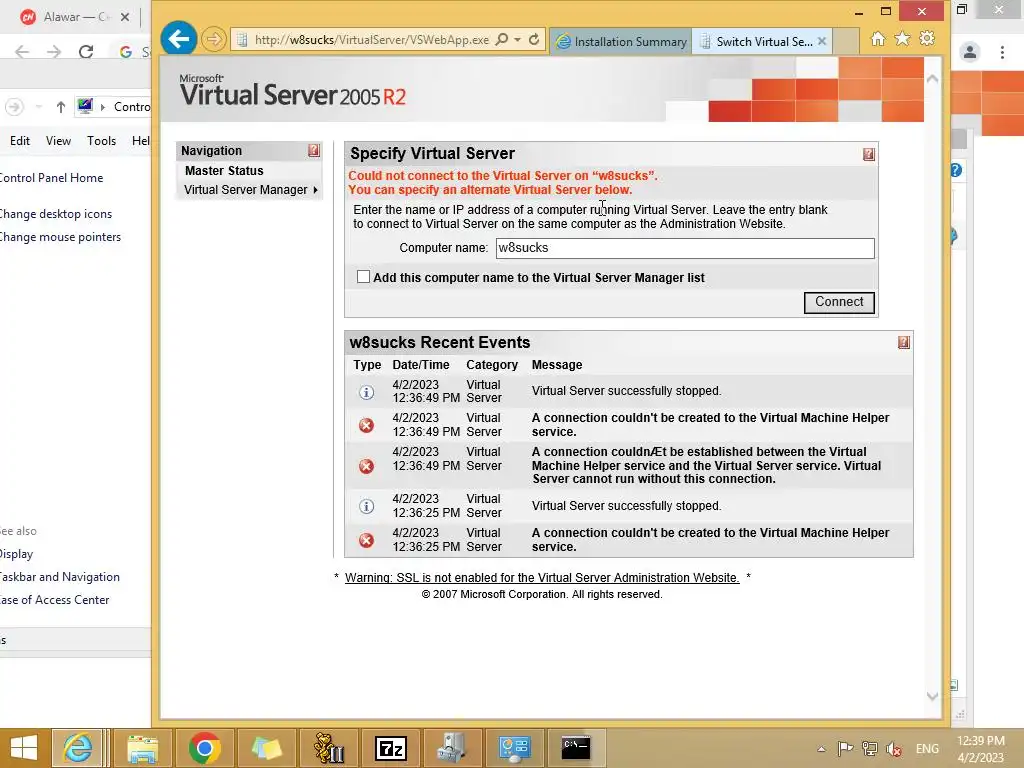Open Control Panel Home link
The width and height of the screenshot is (1024, 768).
tap(51, 178)
